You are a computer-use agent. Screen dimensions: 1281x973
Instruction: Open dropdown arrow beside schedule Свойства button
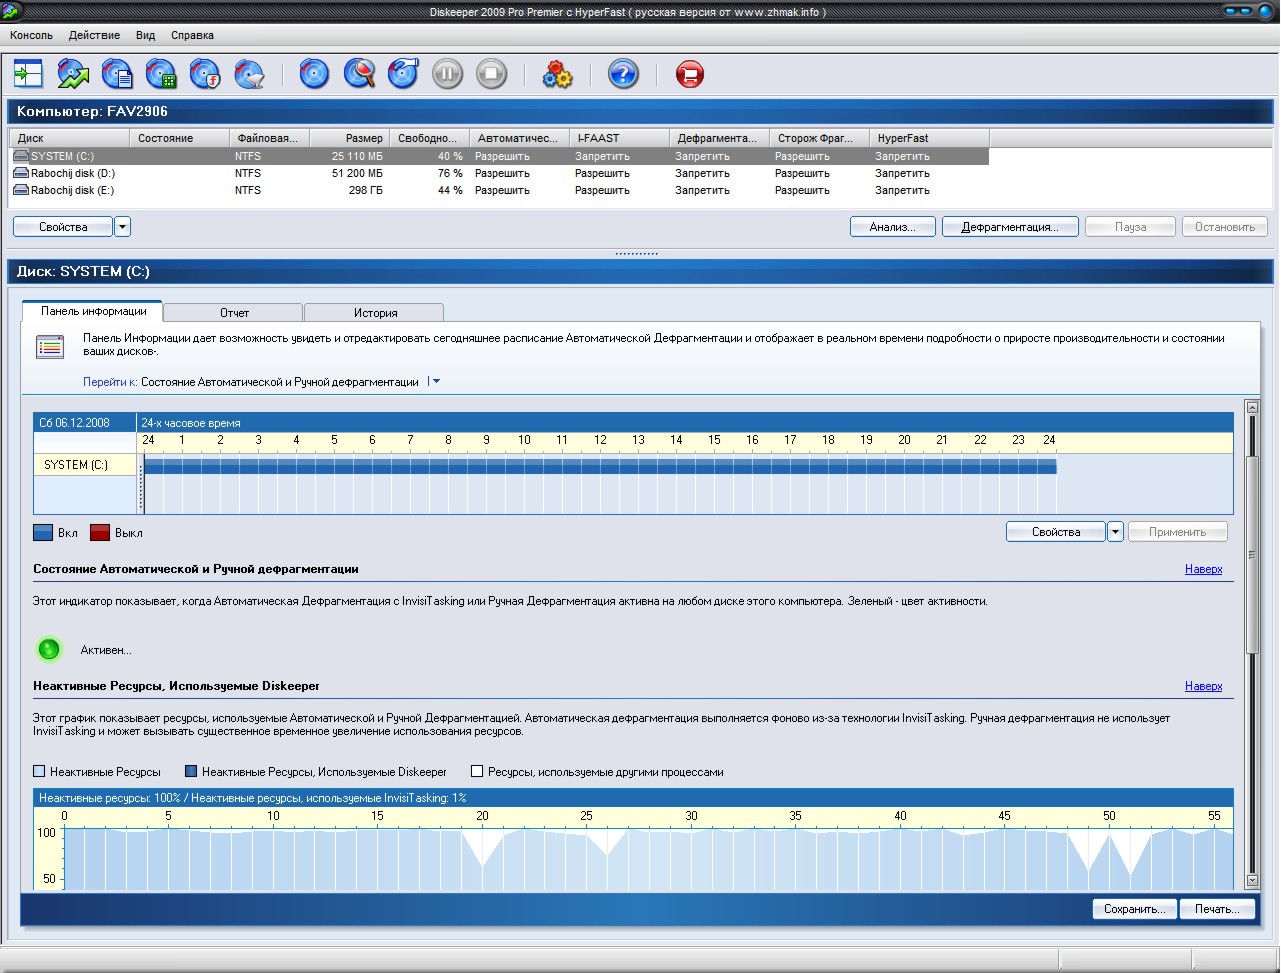click(x=1116, y=532)
